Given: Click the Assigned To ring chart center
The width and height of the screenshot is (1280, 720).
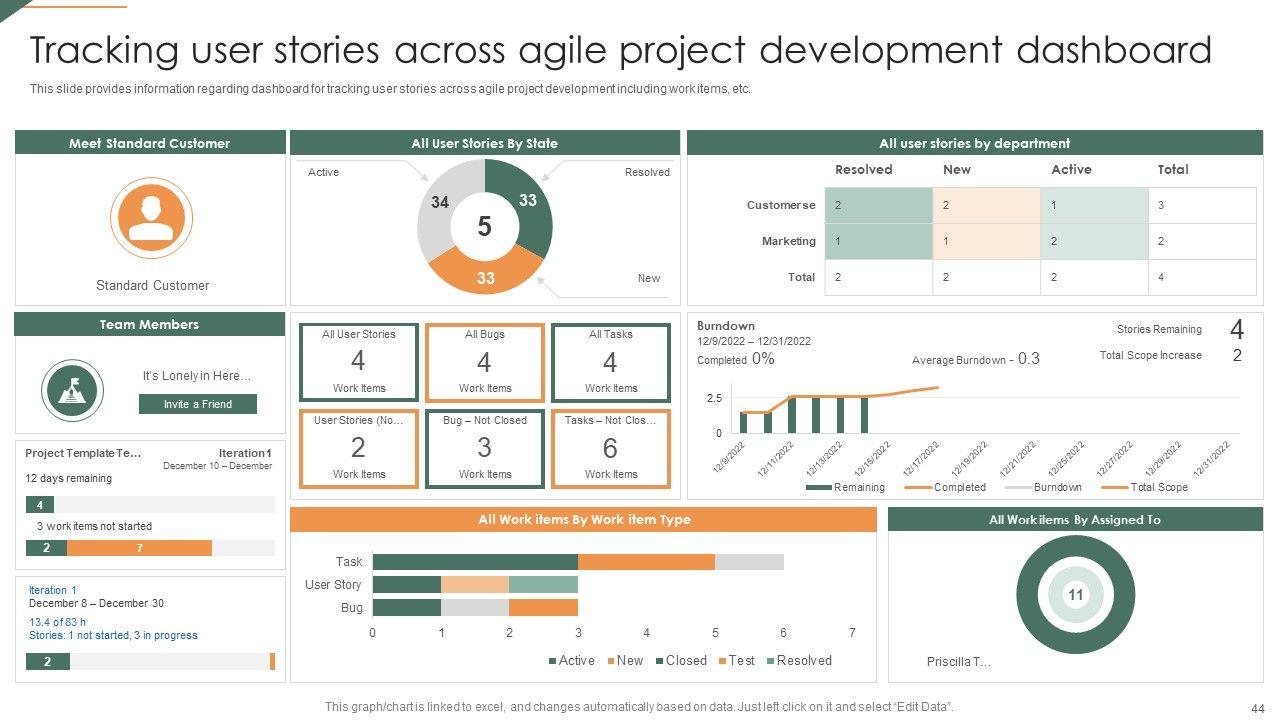Looking at the screenshot, I should (1075, 595).
